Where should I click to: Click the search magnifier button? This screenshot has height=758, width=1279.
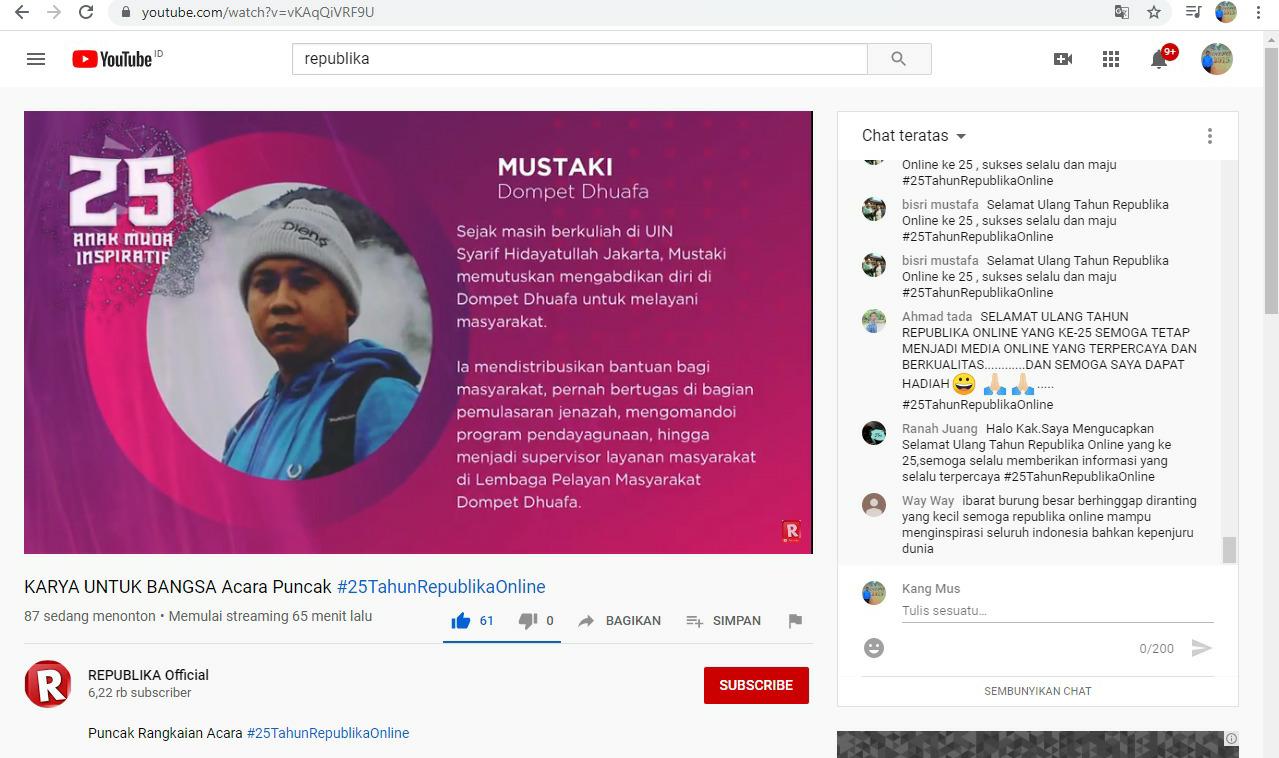pos(898,59)
